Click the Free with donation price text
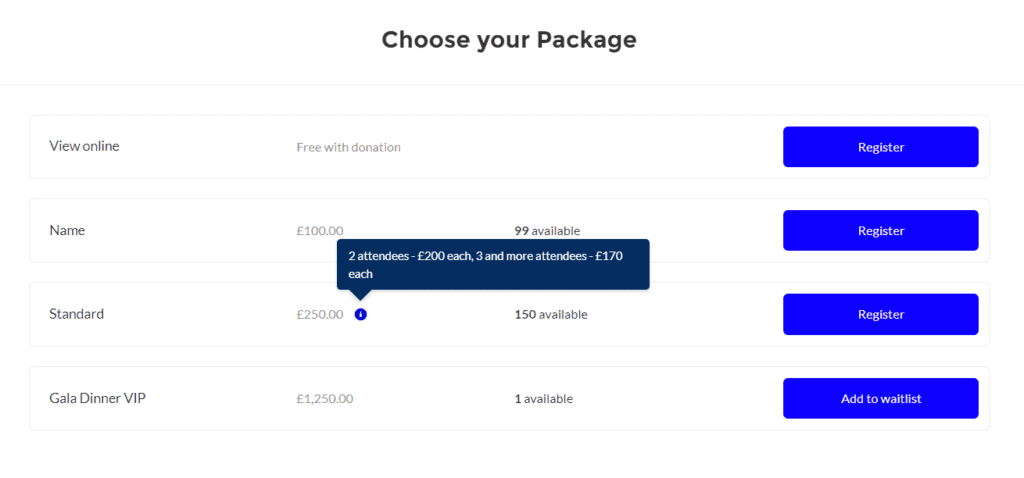Viewport: 1024px width, 478px height. coord(349,148)
